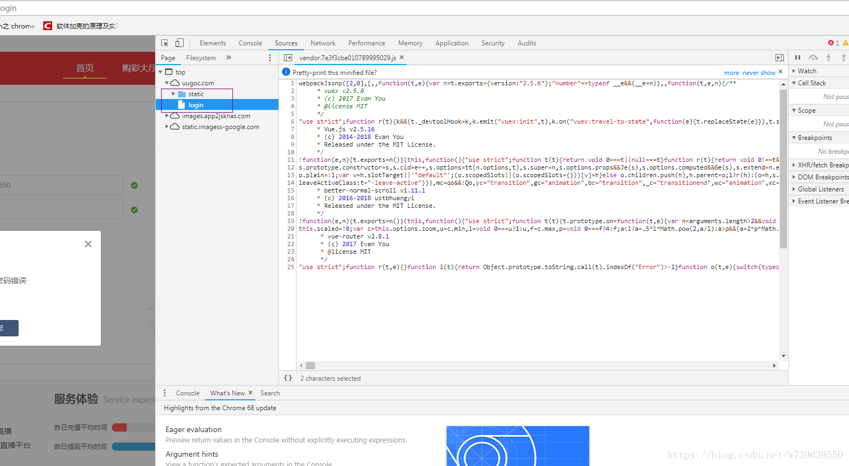Expand the images.app2jsknas.com domain
849x466 pixels.
tap(167, 116)
